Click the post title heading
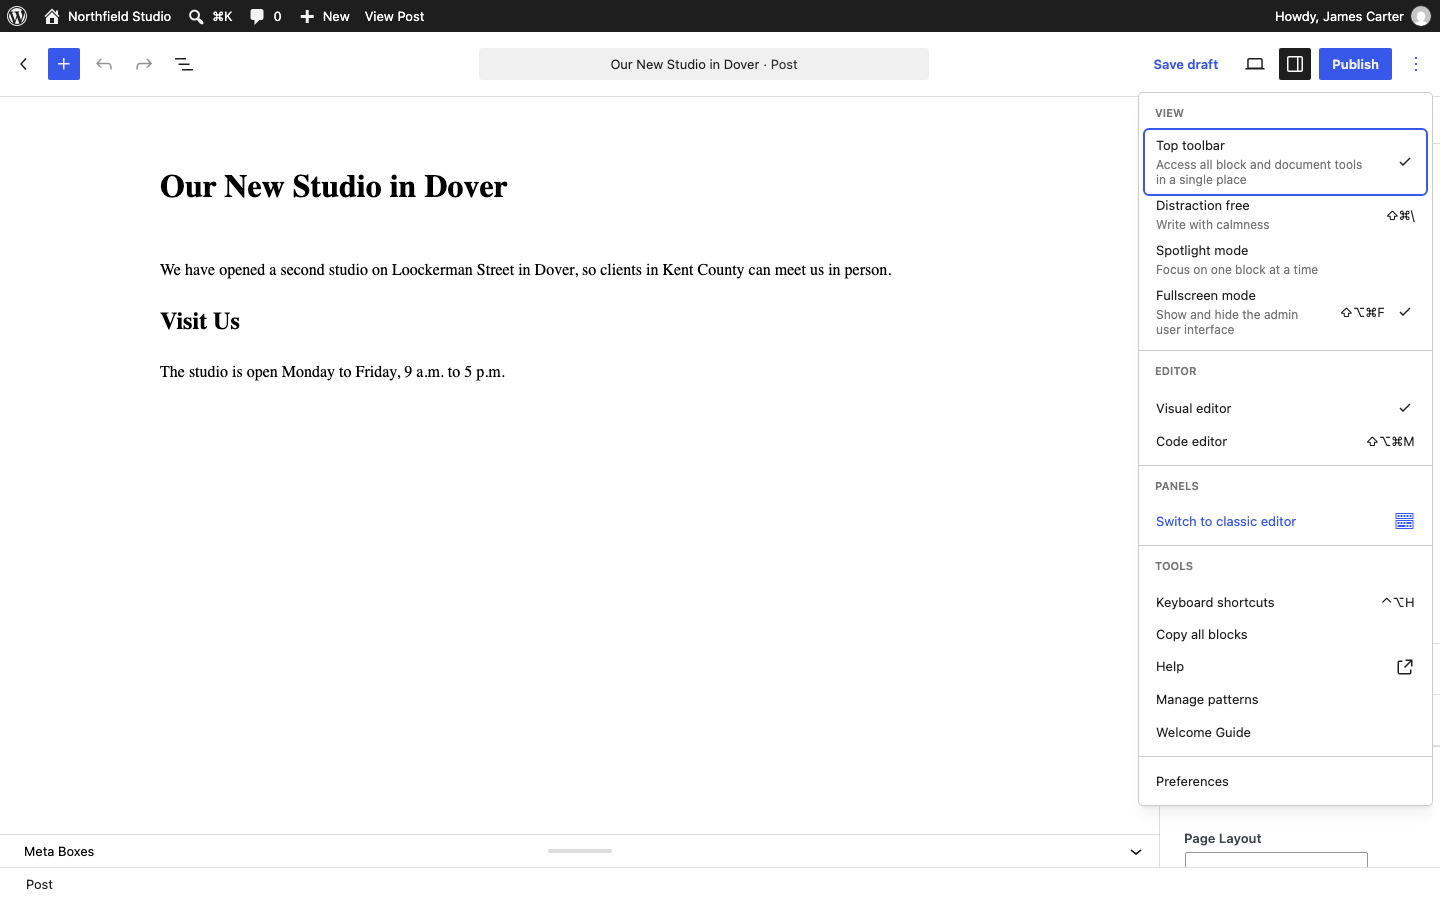The image size is (1440, 900). click(334, 187)
